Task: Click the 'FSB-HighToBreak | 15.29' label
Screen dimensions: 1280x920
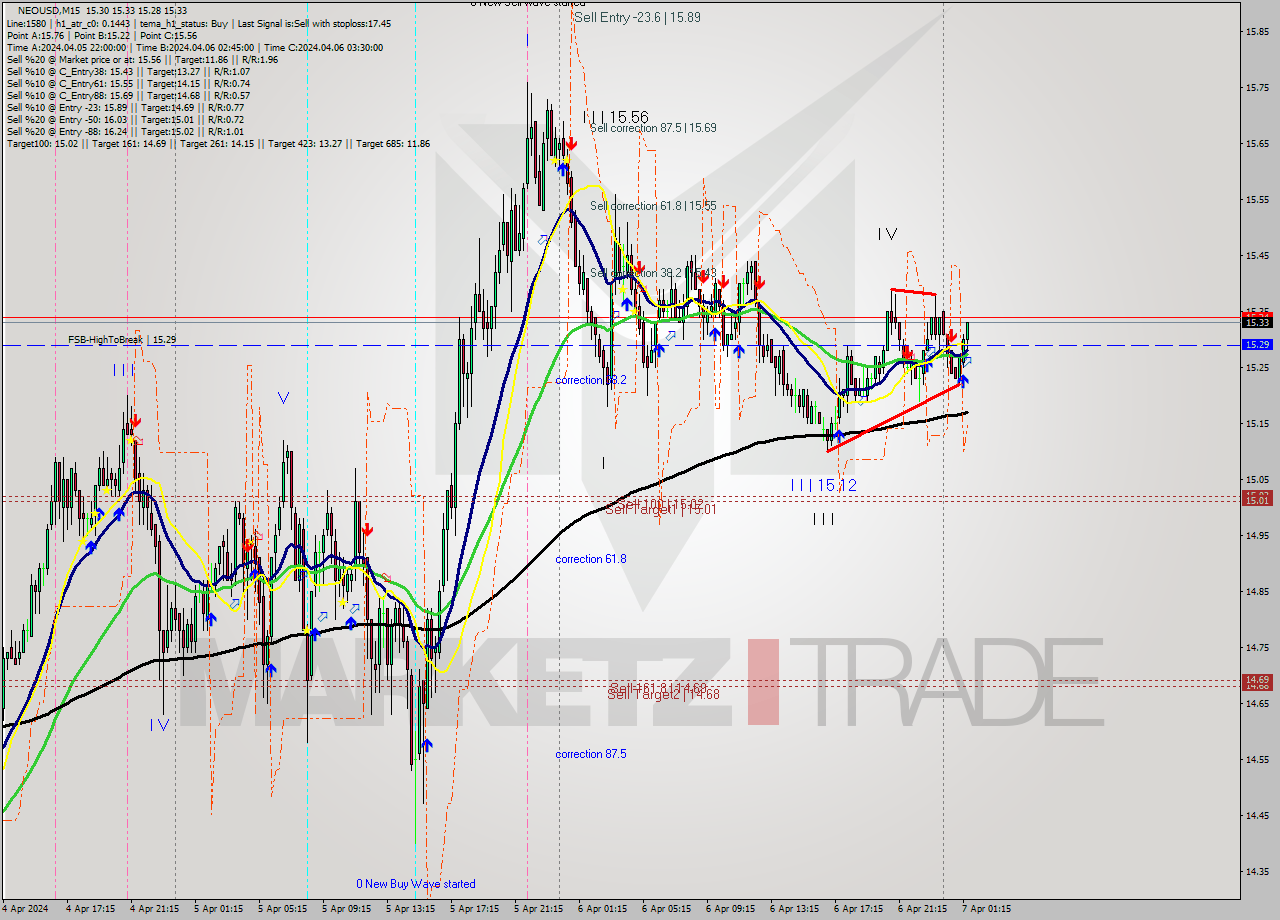Action: [122, 340]
